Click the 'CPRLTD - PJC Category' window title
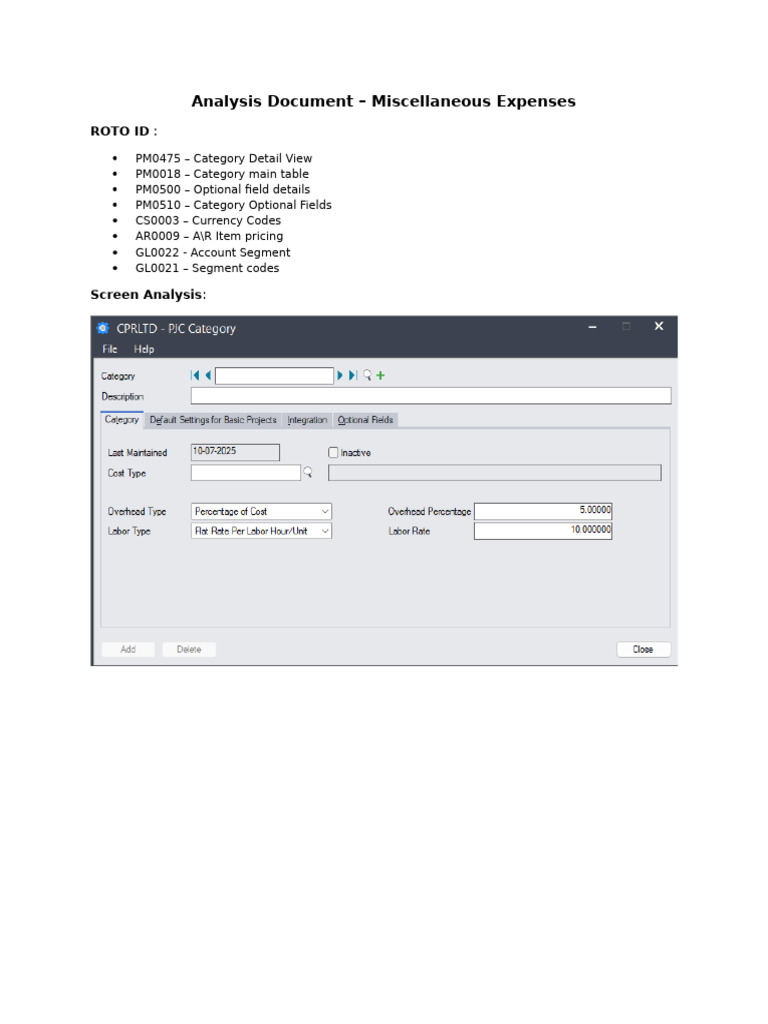Screen dimensions: 768x1024 click(x=176, y=328)
